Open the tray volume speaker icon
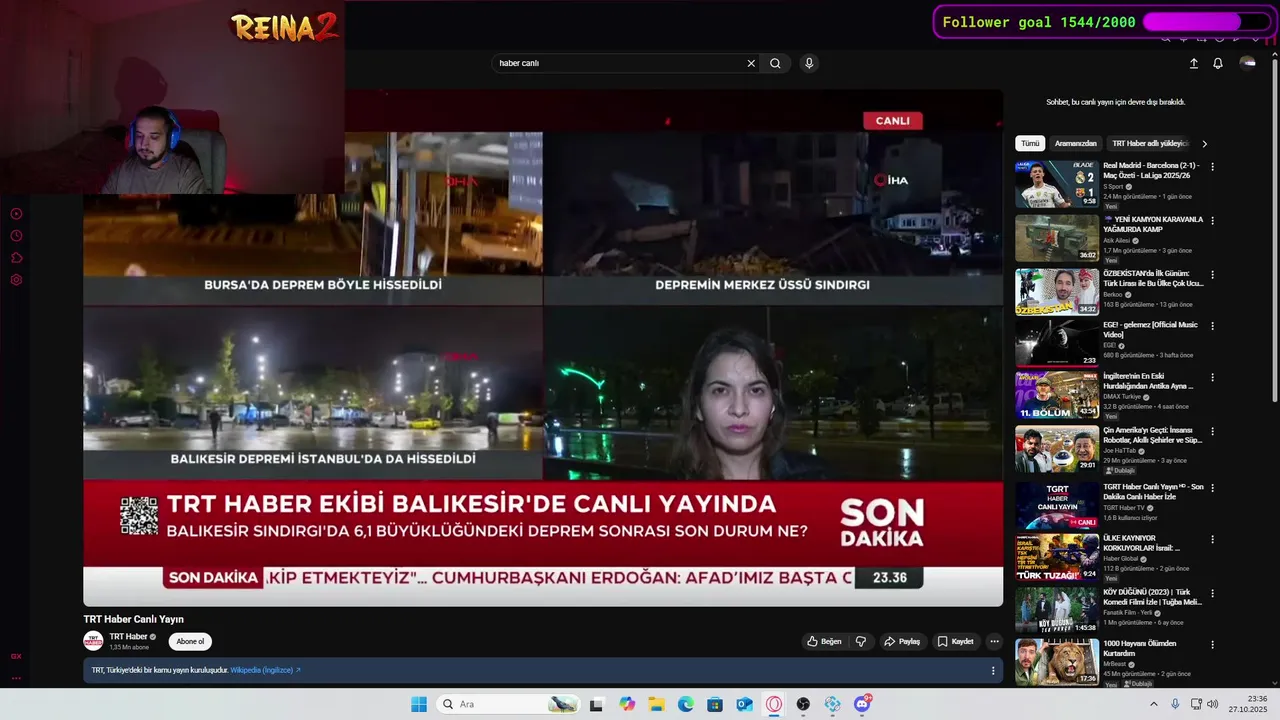Viewport: 1280px width, 720px height. [1213, 704]
